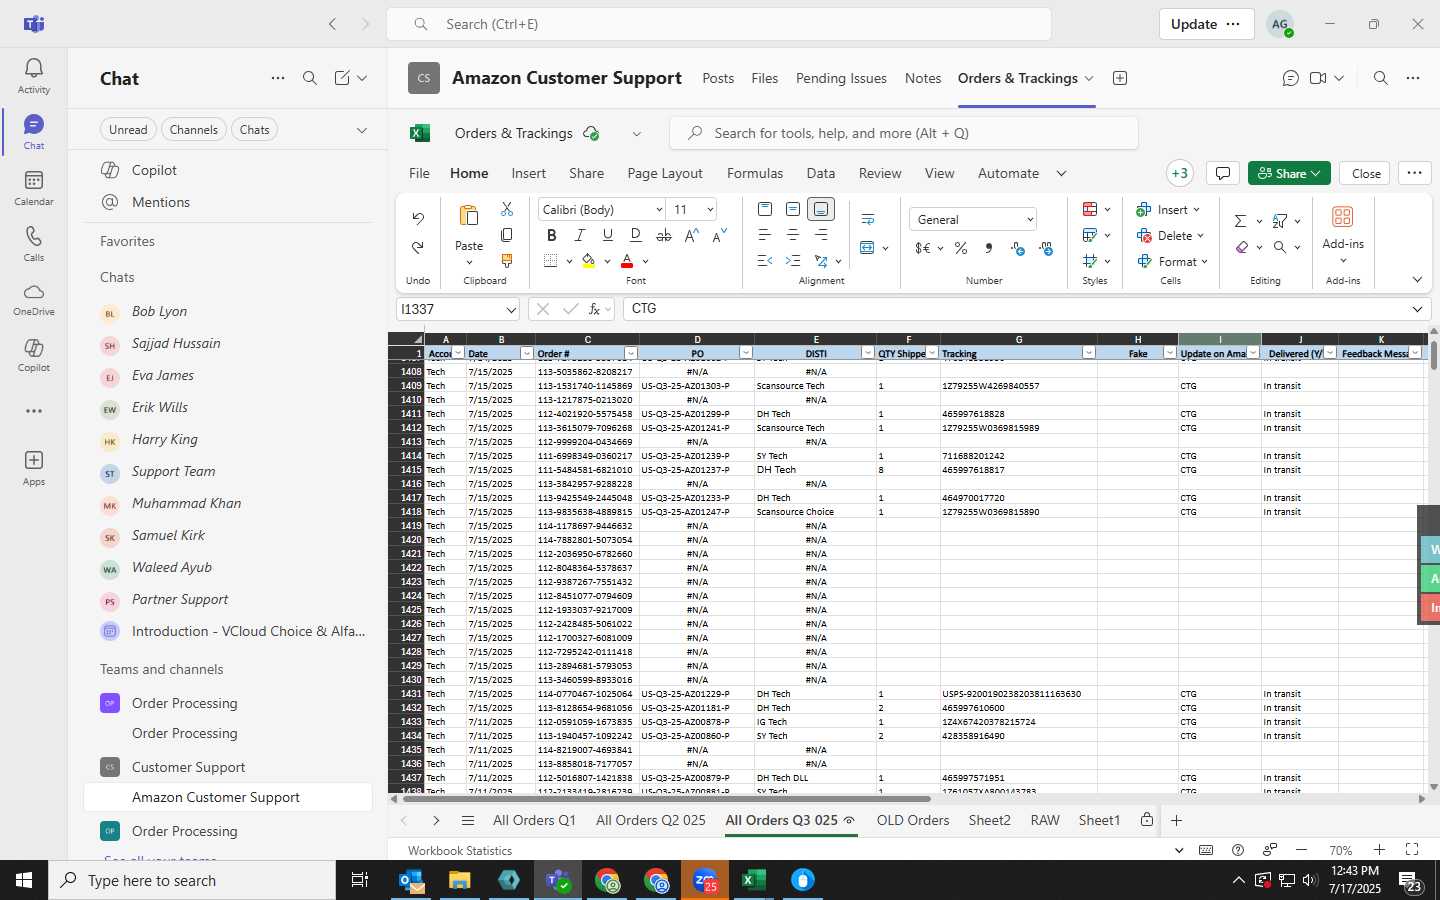Select the Format Painter brush
This screenshot has width=1440, height=900.
click(x=507, y=260)
